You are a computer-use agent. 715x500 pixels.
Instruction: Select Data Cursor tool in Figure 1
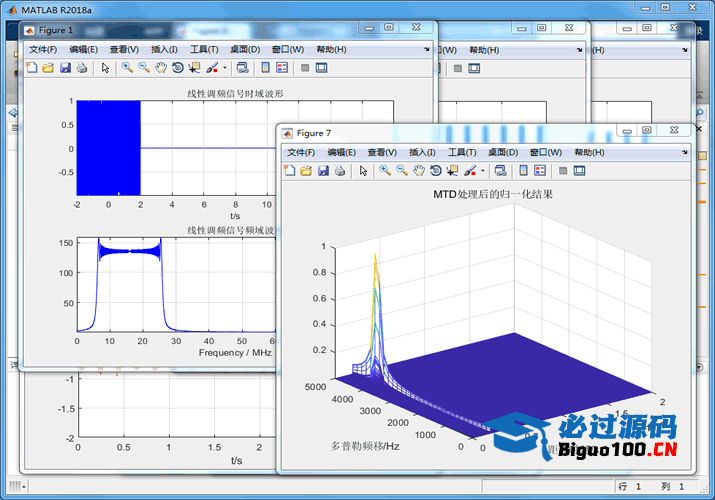(x=195, y=68)
